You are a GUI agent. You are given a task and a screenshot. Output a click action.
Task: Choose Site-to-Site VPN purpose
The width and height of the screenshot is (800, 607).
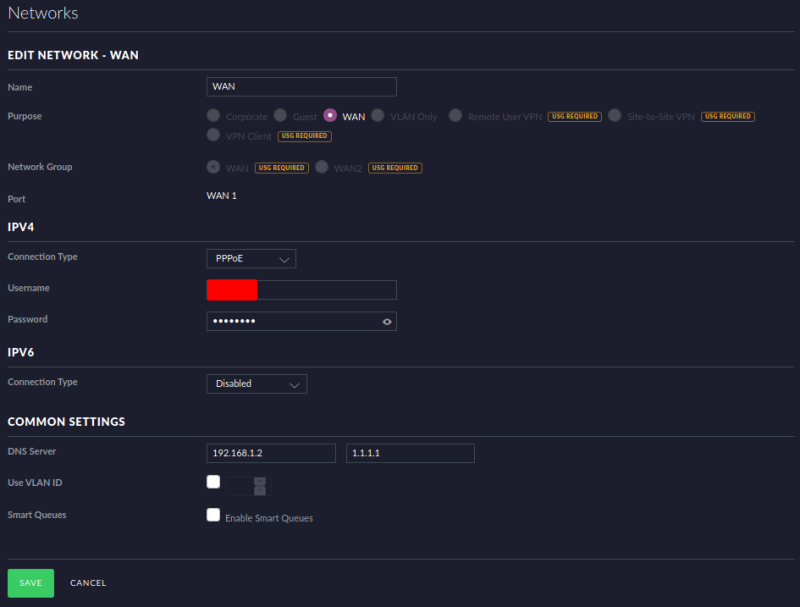click(x=615, y=115)
